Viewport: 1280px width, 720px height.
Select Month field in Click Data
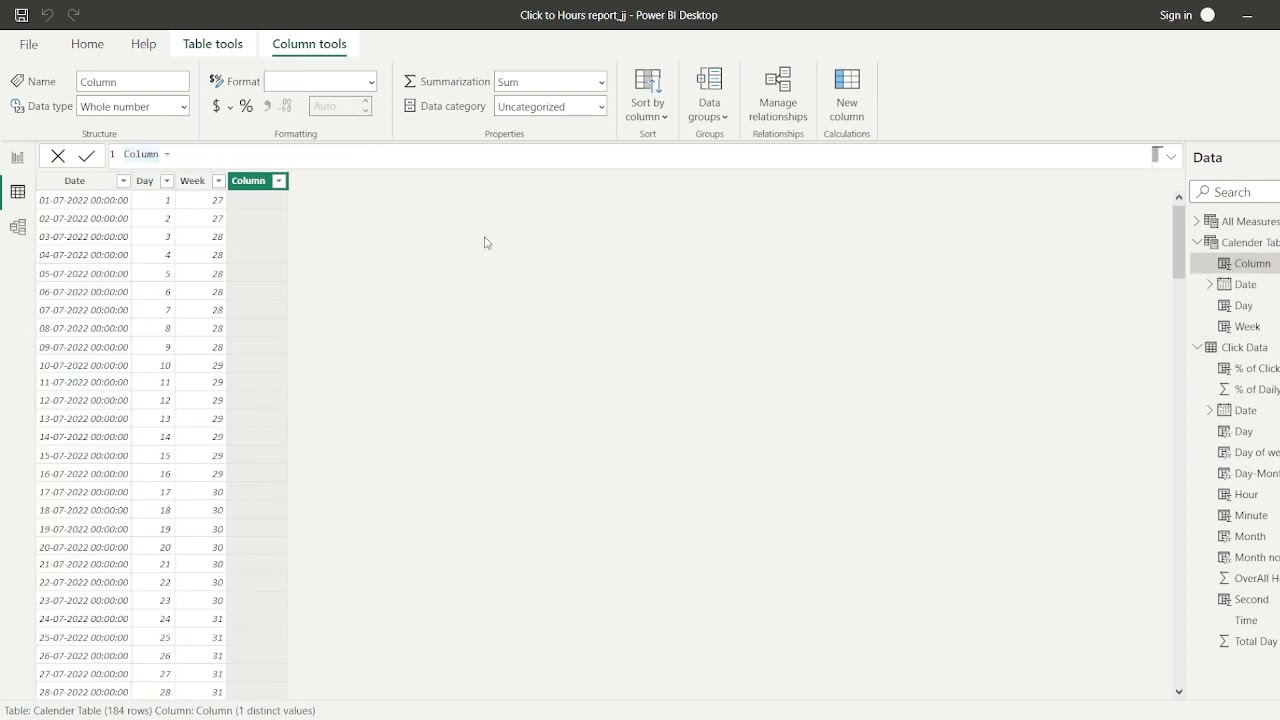(x=1250, y=536)
